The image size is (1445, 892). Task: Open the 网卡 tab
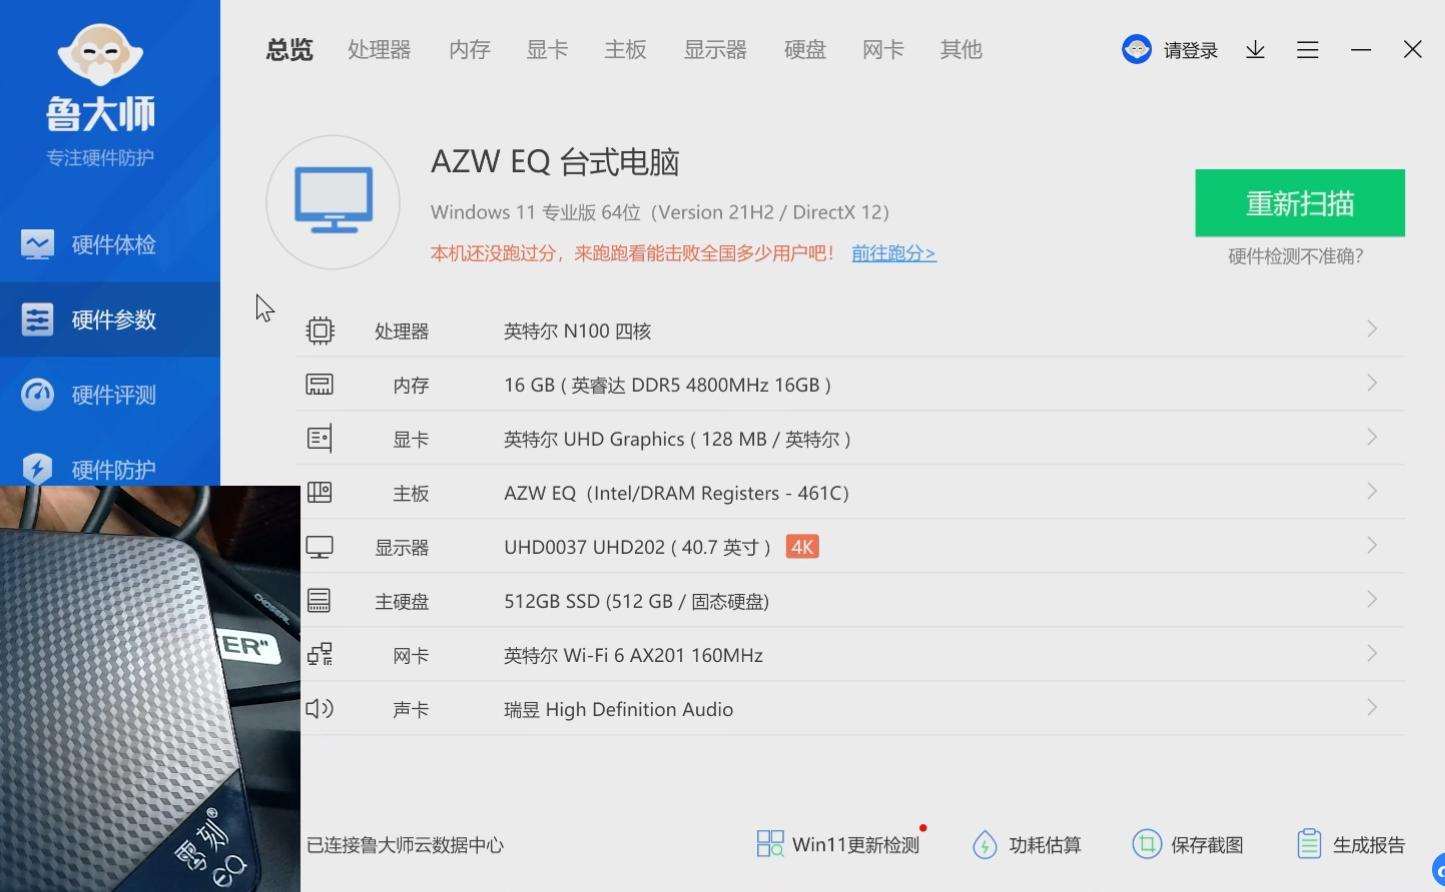click(x=883, y=50)
